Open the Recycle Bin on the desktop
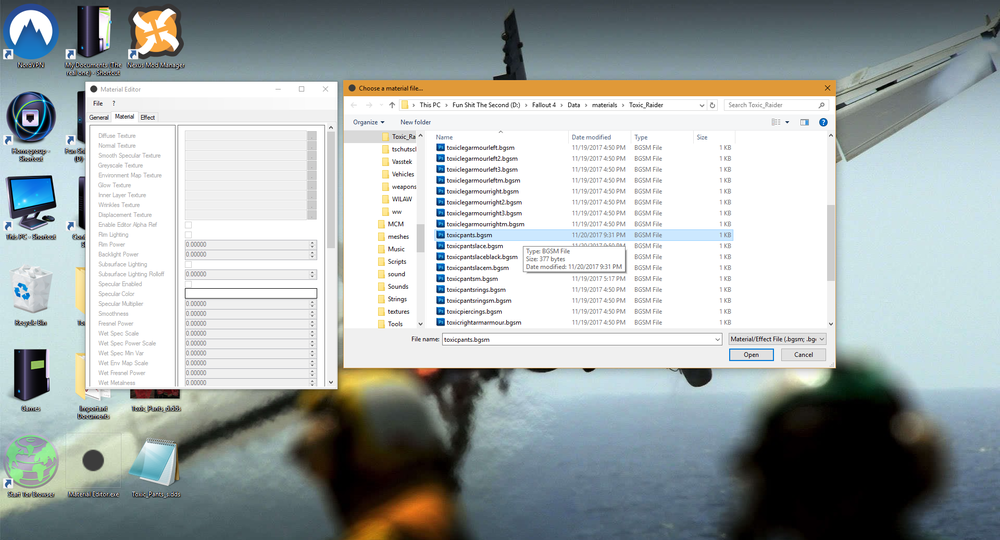Image resolution: width=1000 pixels, height=540 pixels. (x=31, y=295)
